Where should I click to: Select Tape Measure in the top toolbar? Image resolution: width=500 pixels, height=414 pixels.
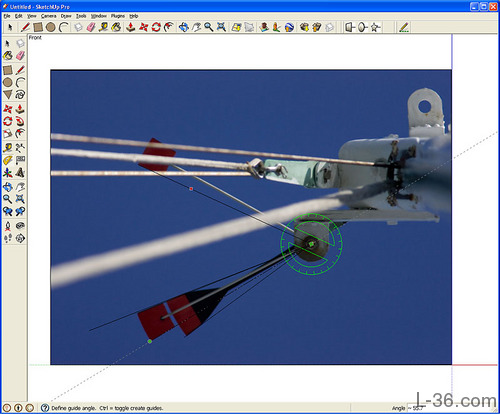point(104,27)
